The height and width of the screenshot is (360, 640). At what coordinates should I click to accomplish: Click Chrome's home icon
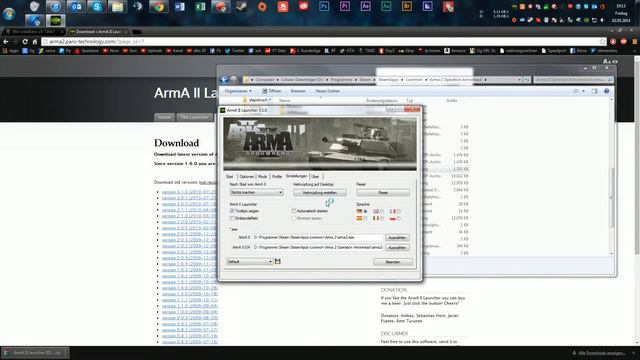(35, 42)
